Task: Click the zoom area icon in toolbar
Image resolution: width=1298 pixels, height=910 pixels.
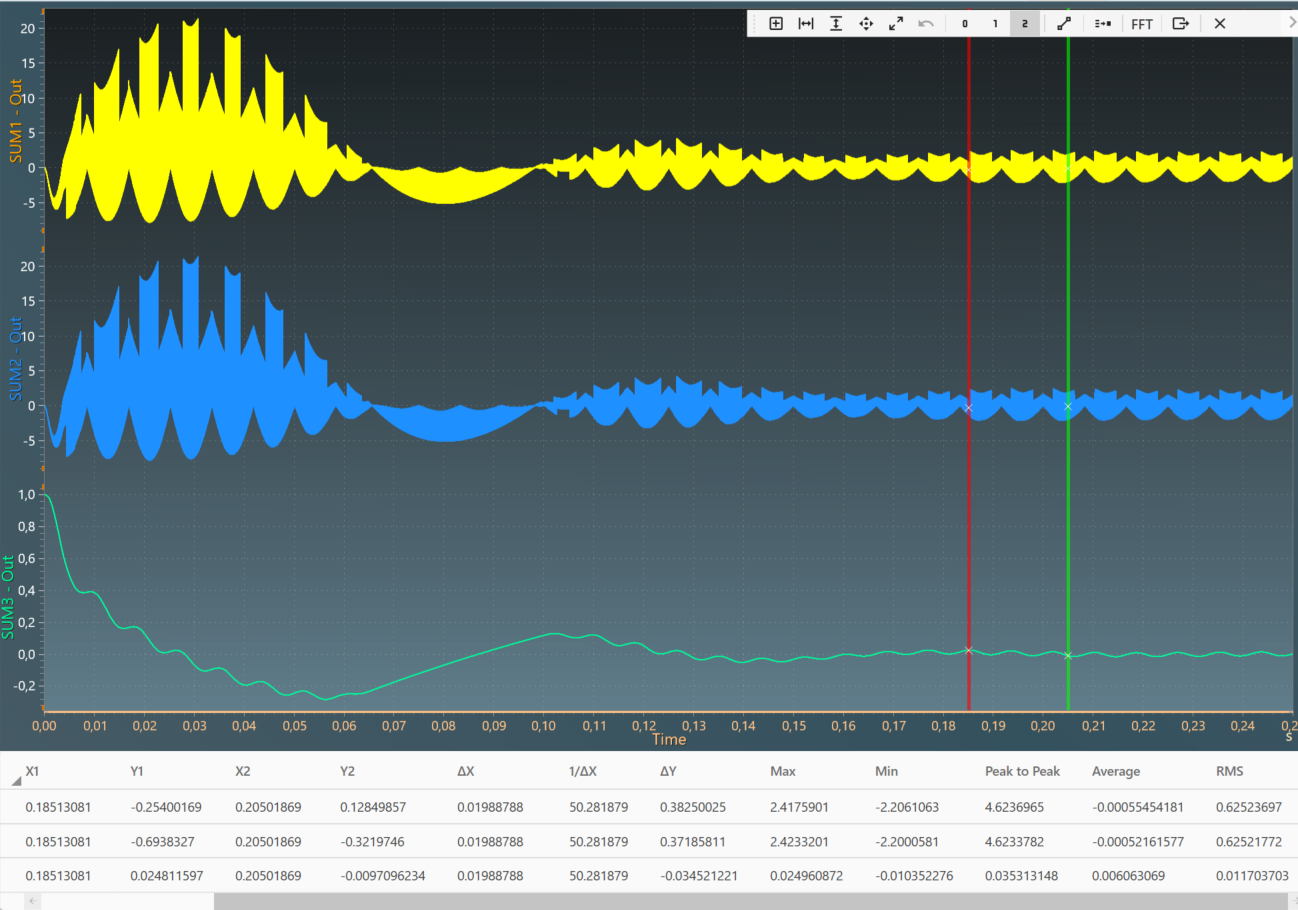Action: pyautogui.click(x=776, y=23)
